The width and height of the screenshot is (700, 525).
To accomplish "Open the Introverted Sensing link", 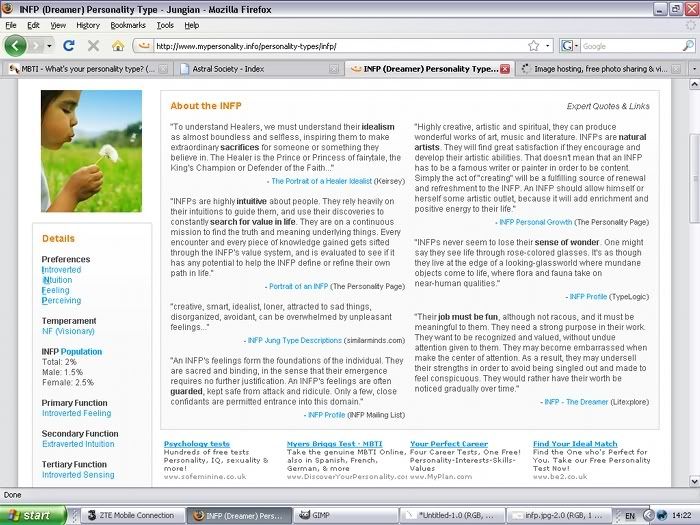I will [x=78, y=475].
